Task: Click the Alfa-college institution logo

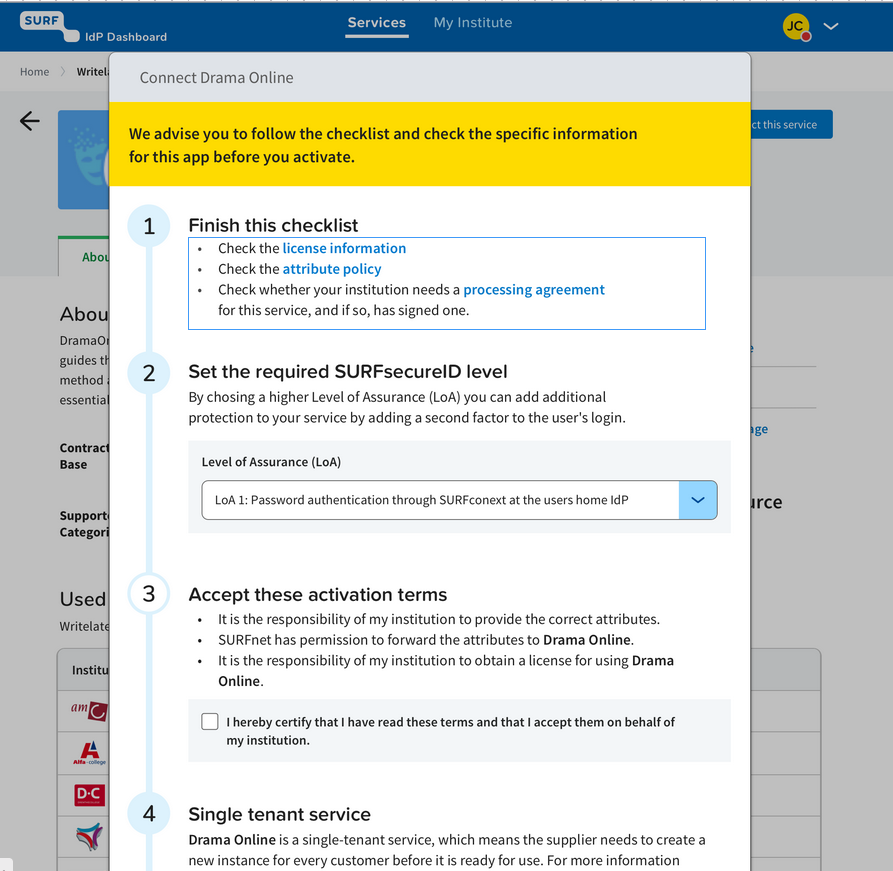Action: pos(89,753)
